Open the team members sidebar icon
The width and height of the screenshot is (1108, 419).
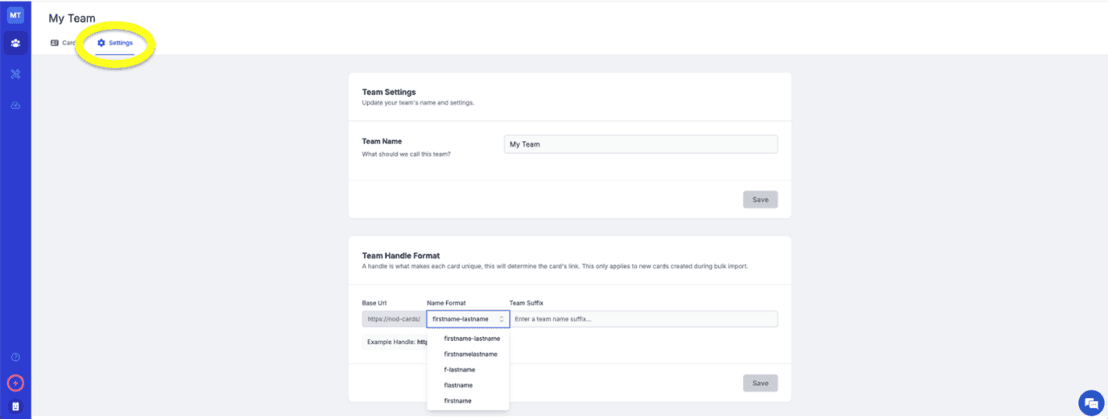click(15, 43)
